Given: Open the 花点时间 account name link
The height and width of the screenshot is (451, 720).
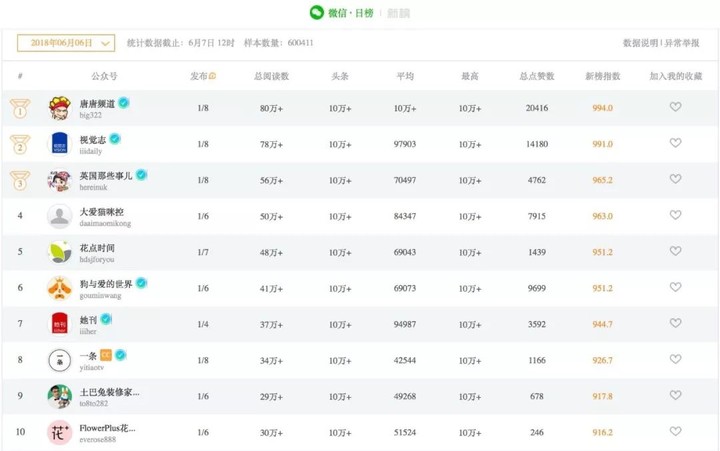Looking at the screenshot, I should [x=97, y=248].
